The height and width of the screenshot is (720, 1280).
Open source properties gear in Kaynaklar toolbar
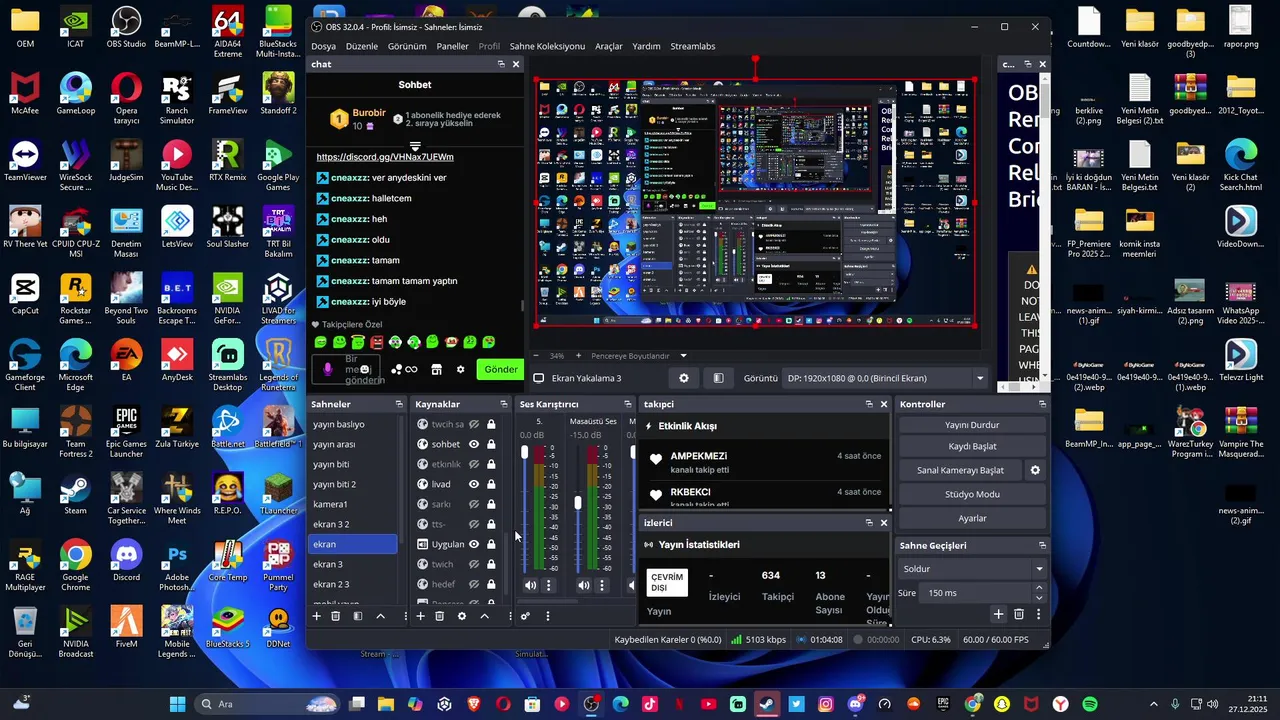(462, 616)
